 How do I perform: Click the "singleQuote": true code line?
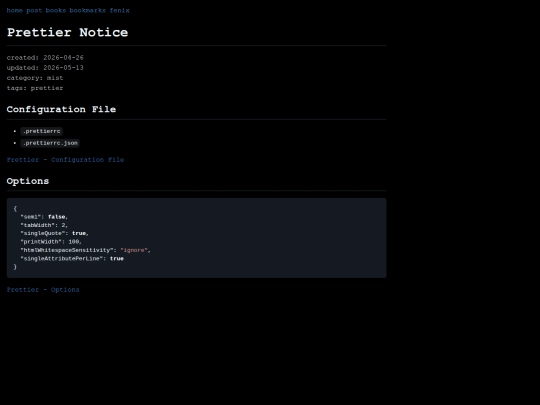54,233
